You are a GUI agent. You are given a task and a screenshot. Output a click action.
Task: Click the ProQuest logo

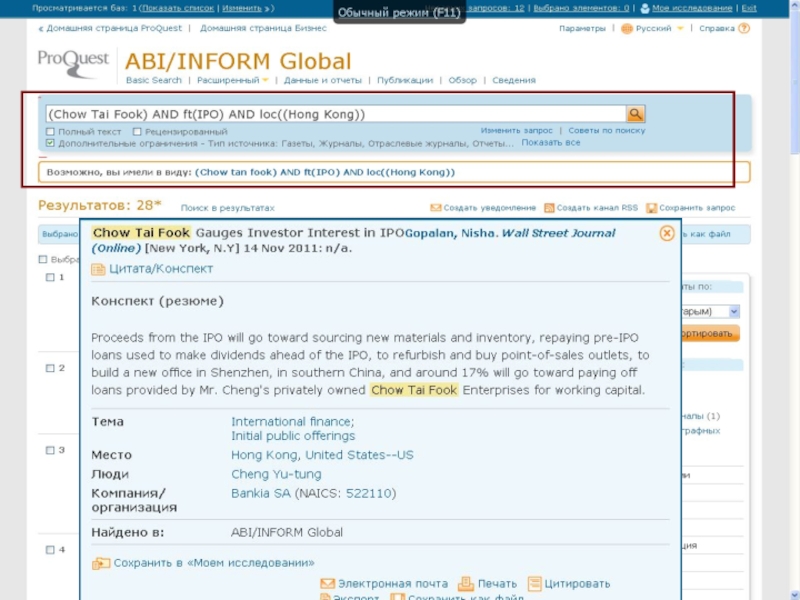pos(73,63)
